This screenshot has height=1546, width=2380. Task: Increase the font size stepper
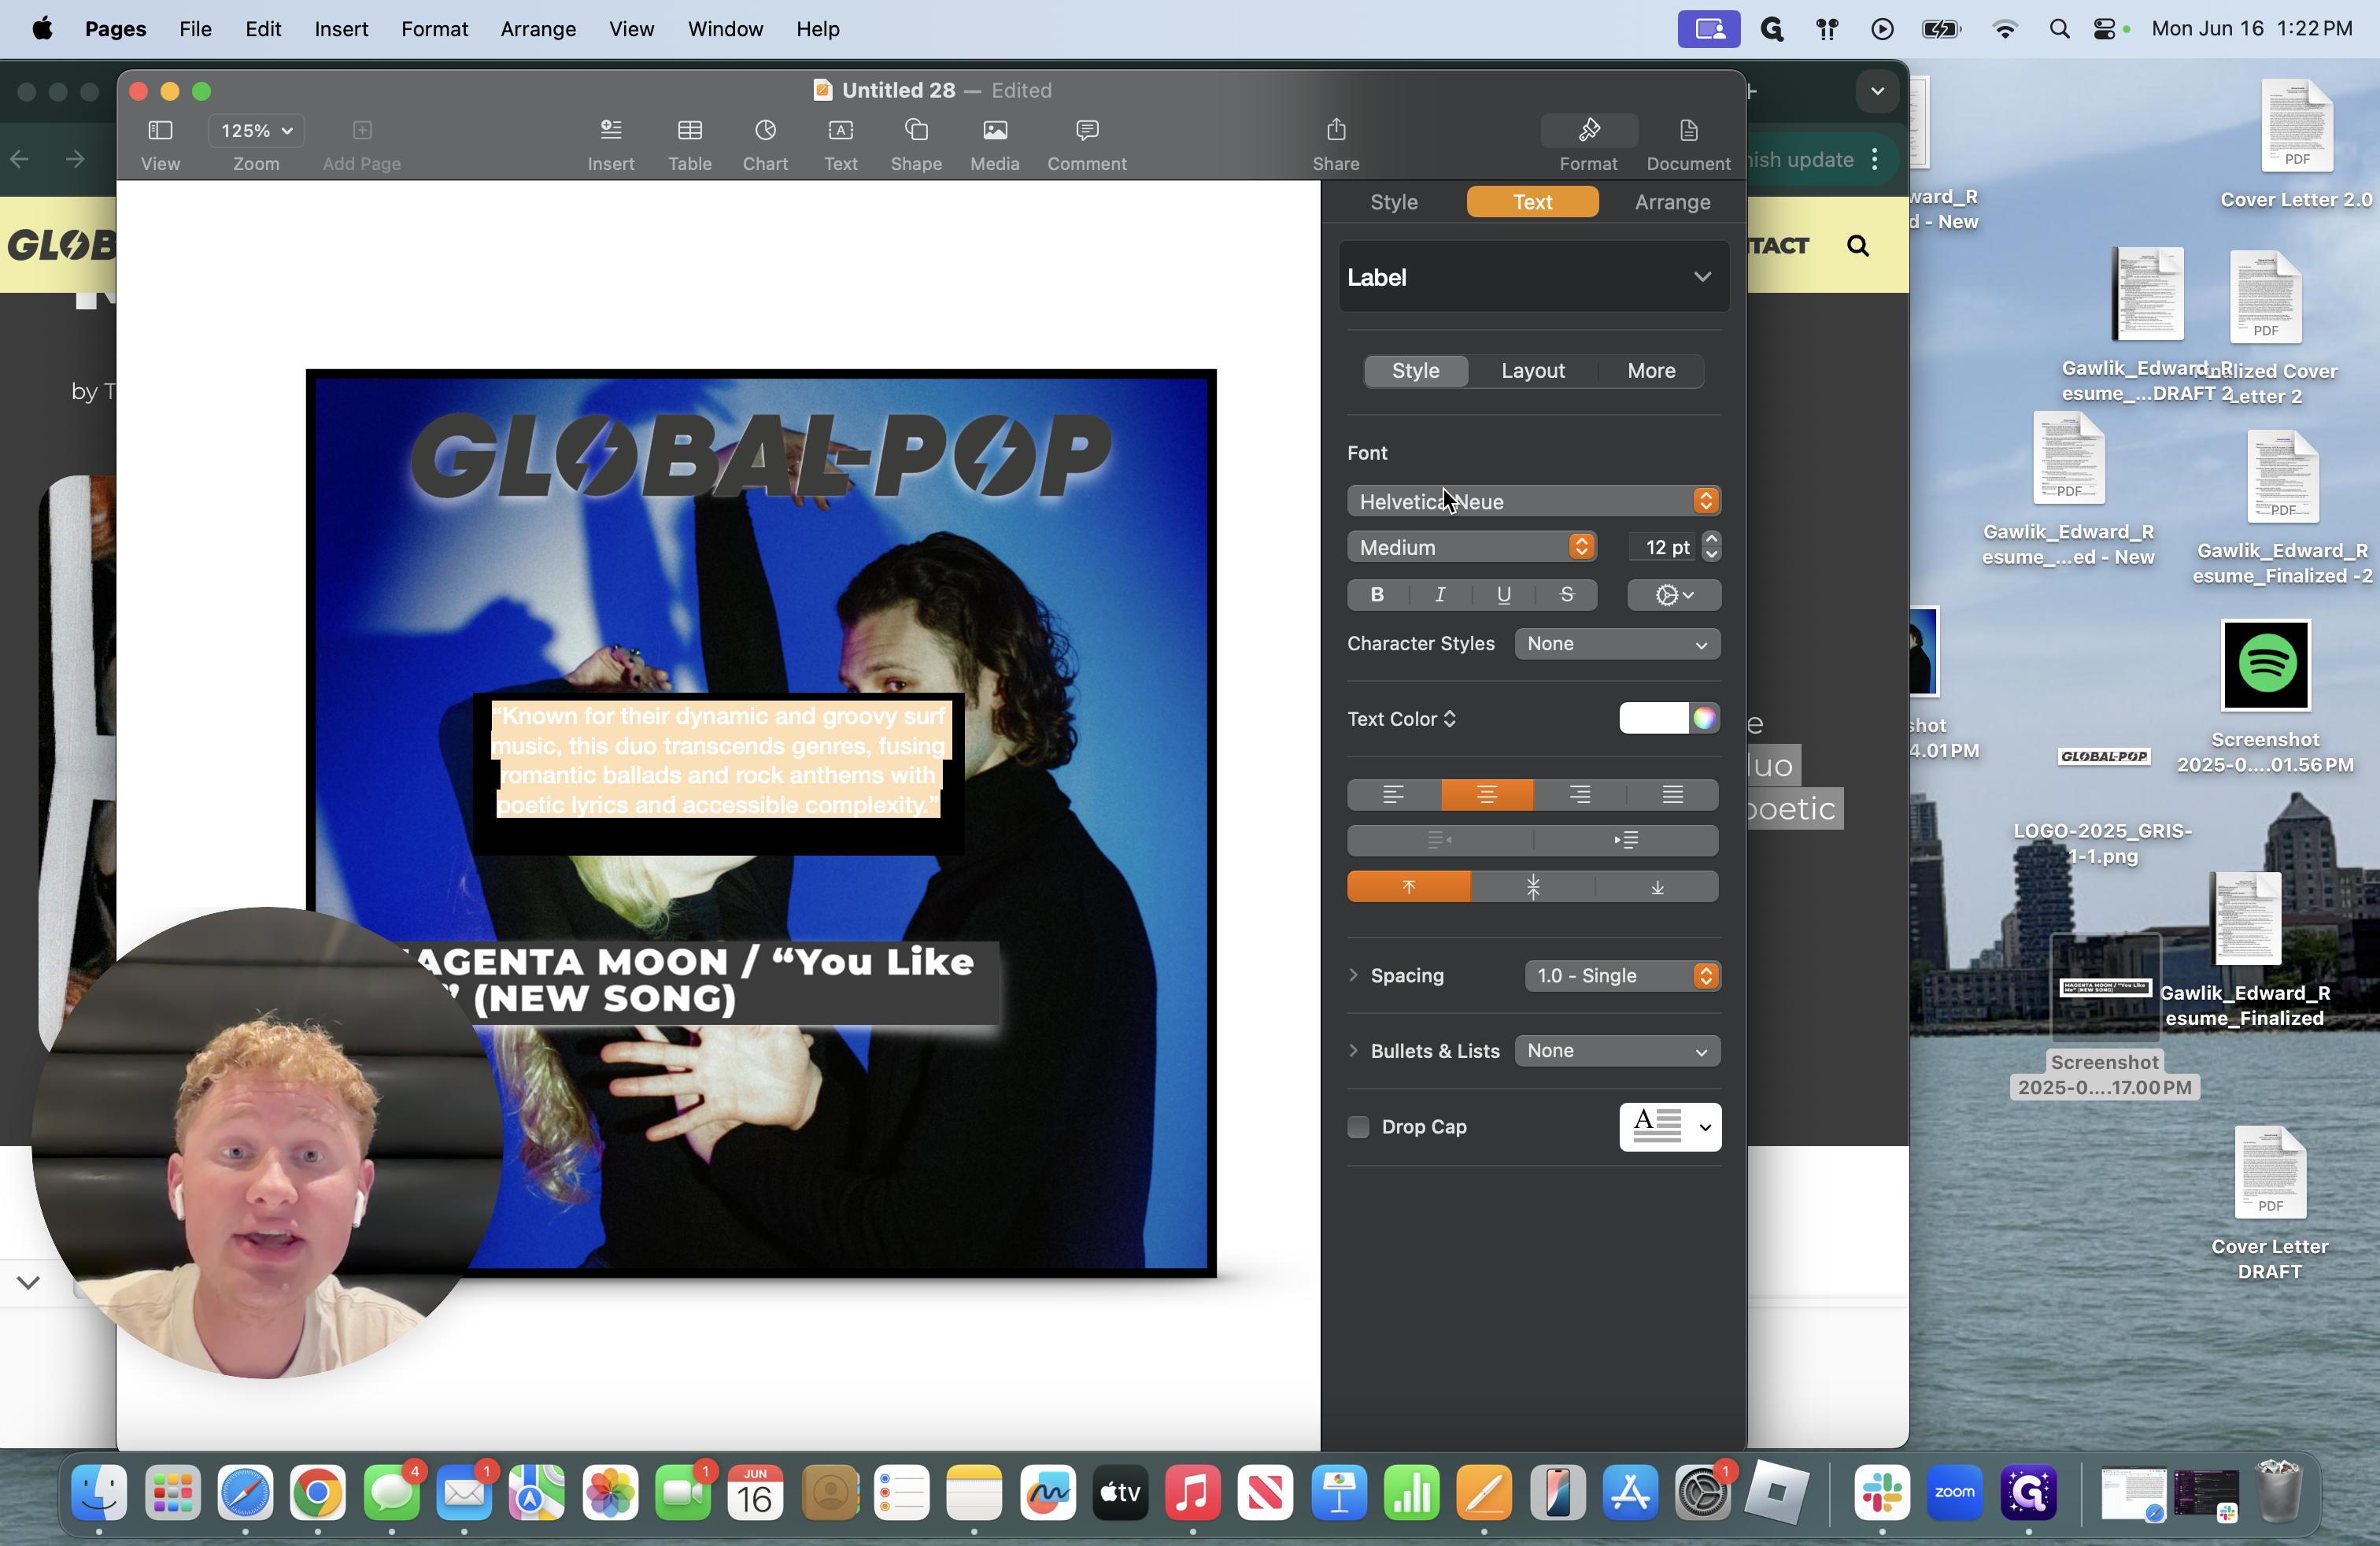[1712, 539]
